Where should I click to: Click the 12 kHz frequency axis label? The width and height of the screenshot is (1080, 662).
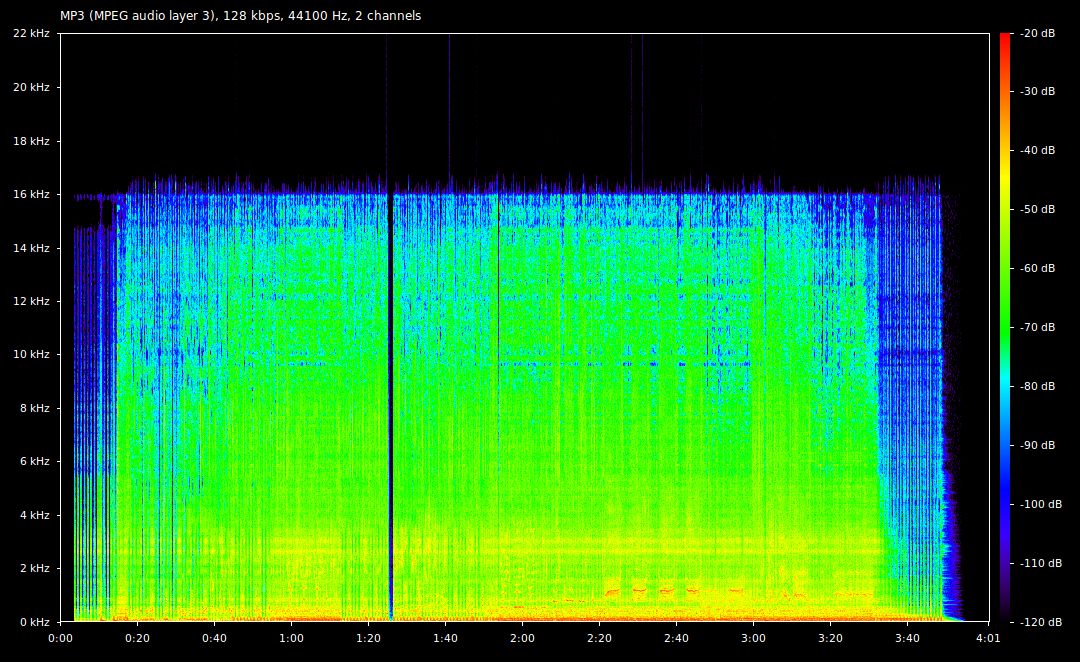coord(32,301)
